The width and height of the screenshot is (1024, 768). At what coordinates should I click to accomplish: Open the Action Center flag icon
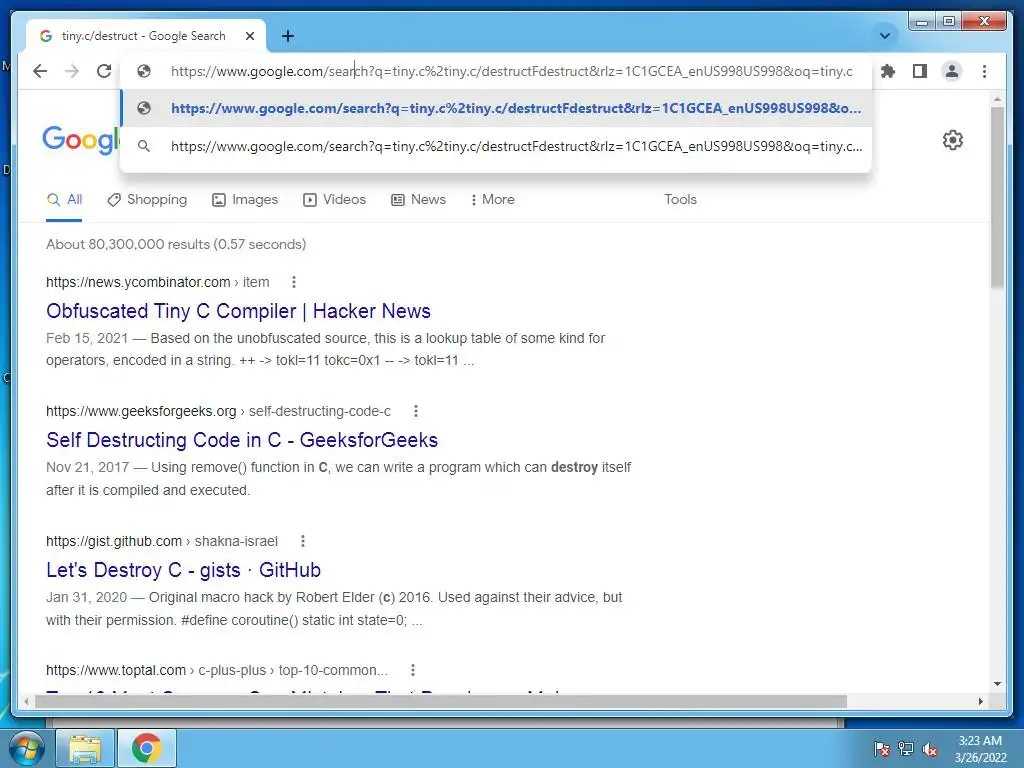pyautogui.click(x=881, y=749)
